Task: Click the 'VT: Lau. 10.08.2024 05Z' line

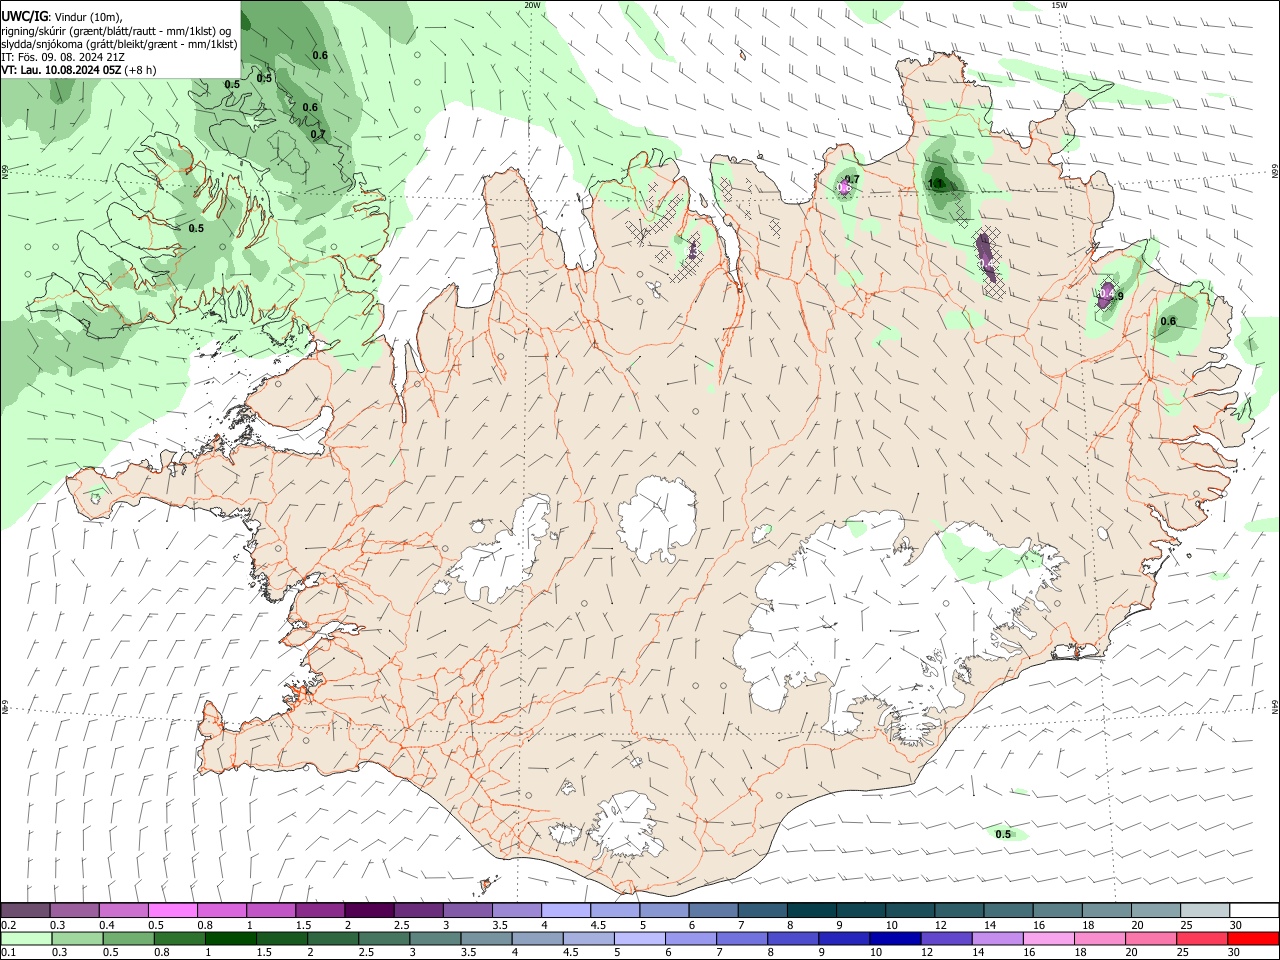Action: [61, 70]
